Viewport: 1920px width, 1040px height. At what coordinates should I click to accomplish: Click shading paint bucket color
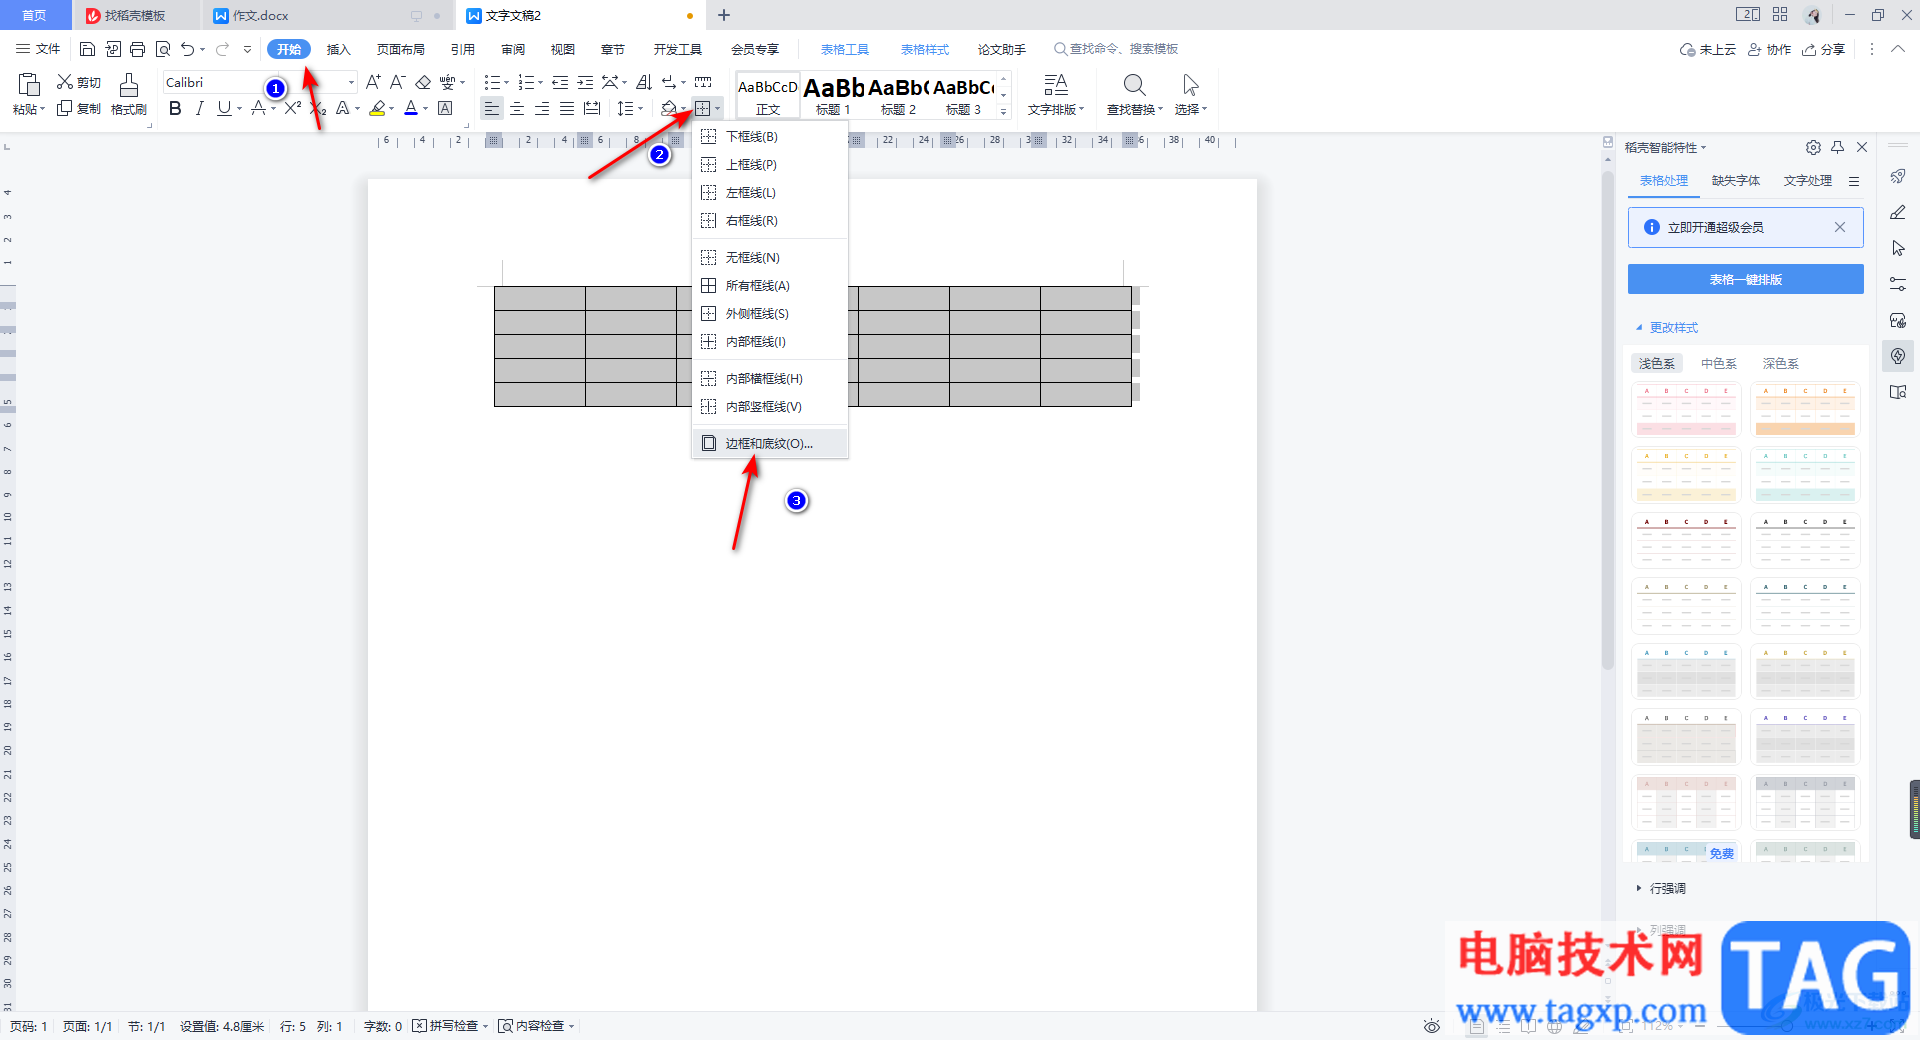point(668,108)
